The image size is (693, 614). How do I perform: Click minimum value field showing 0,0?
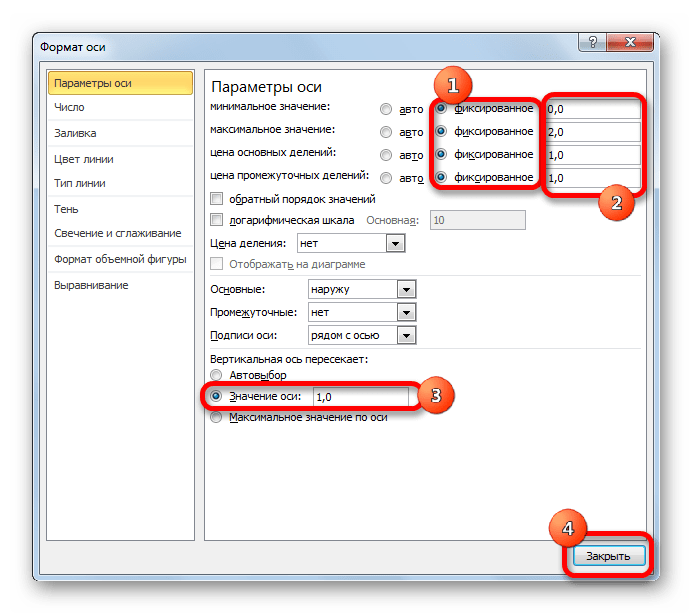[593, 109]
